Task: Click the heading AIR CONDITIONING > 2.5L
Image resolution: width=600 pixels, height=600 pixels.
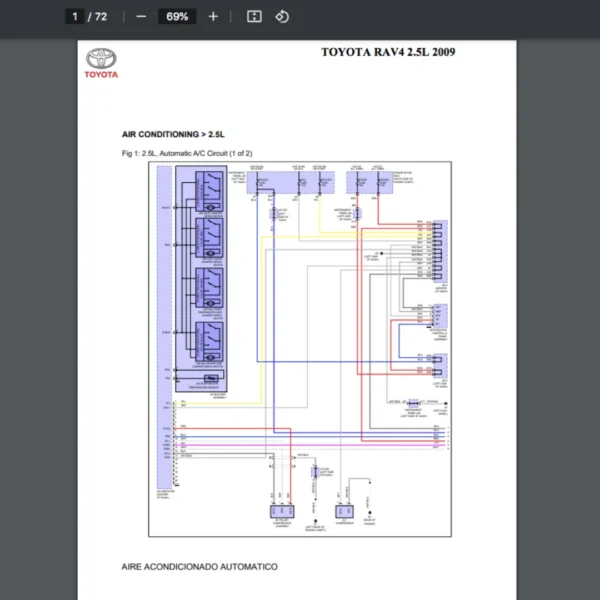Action: (173, 134)
